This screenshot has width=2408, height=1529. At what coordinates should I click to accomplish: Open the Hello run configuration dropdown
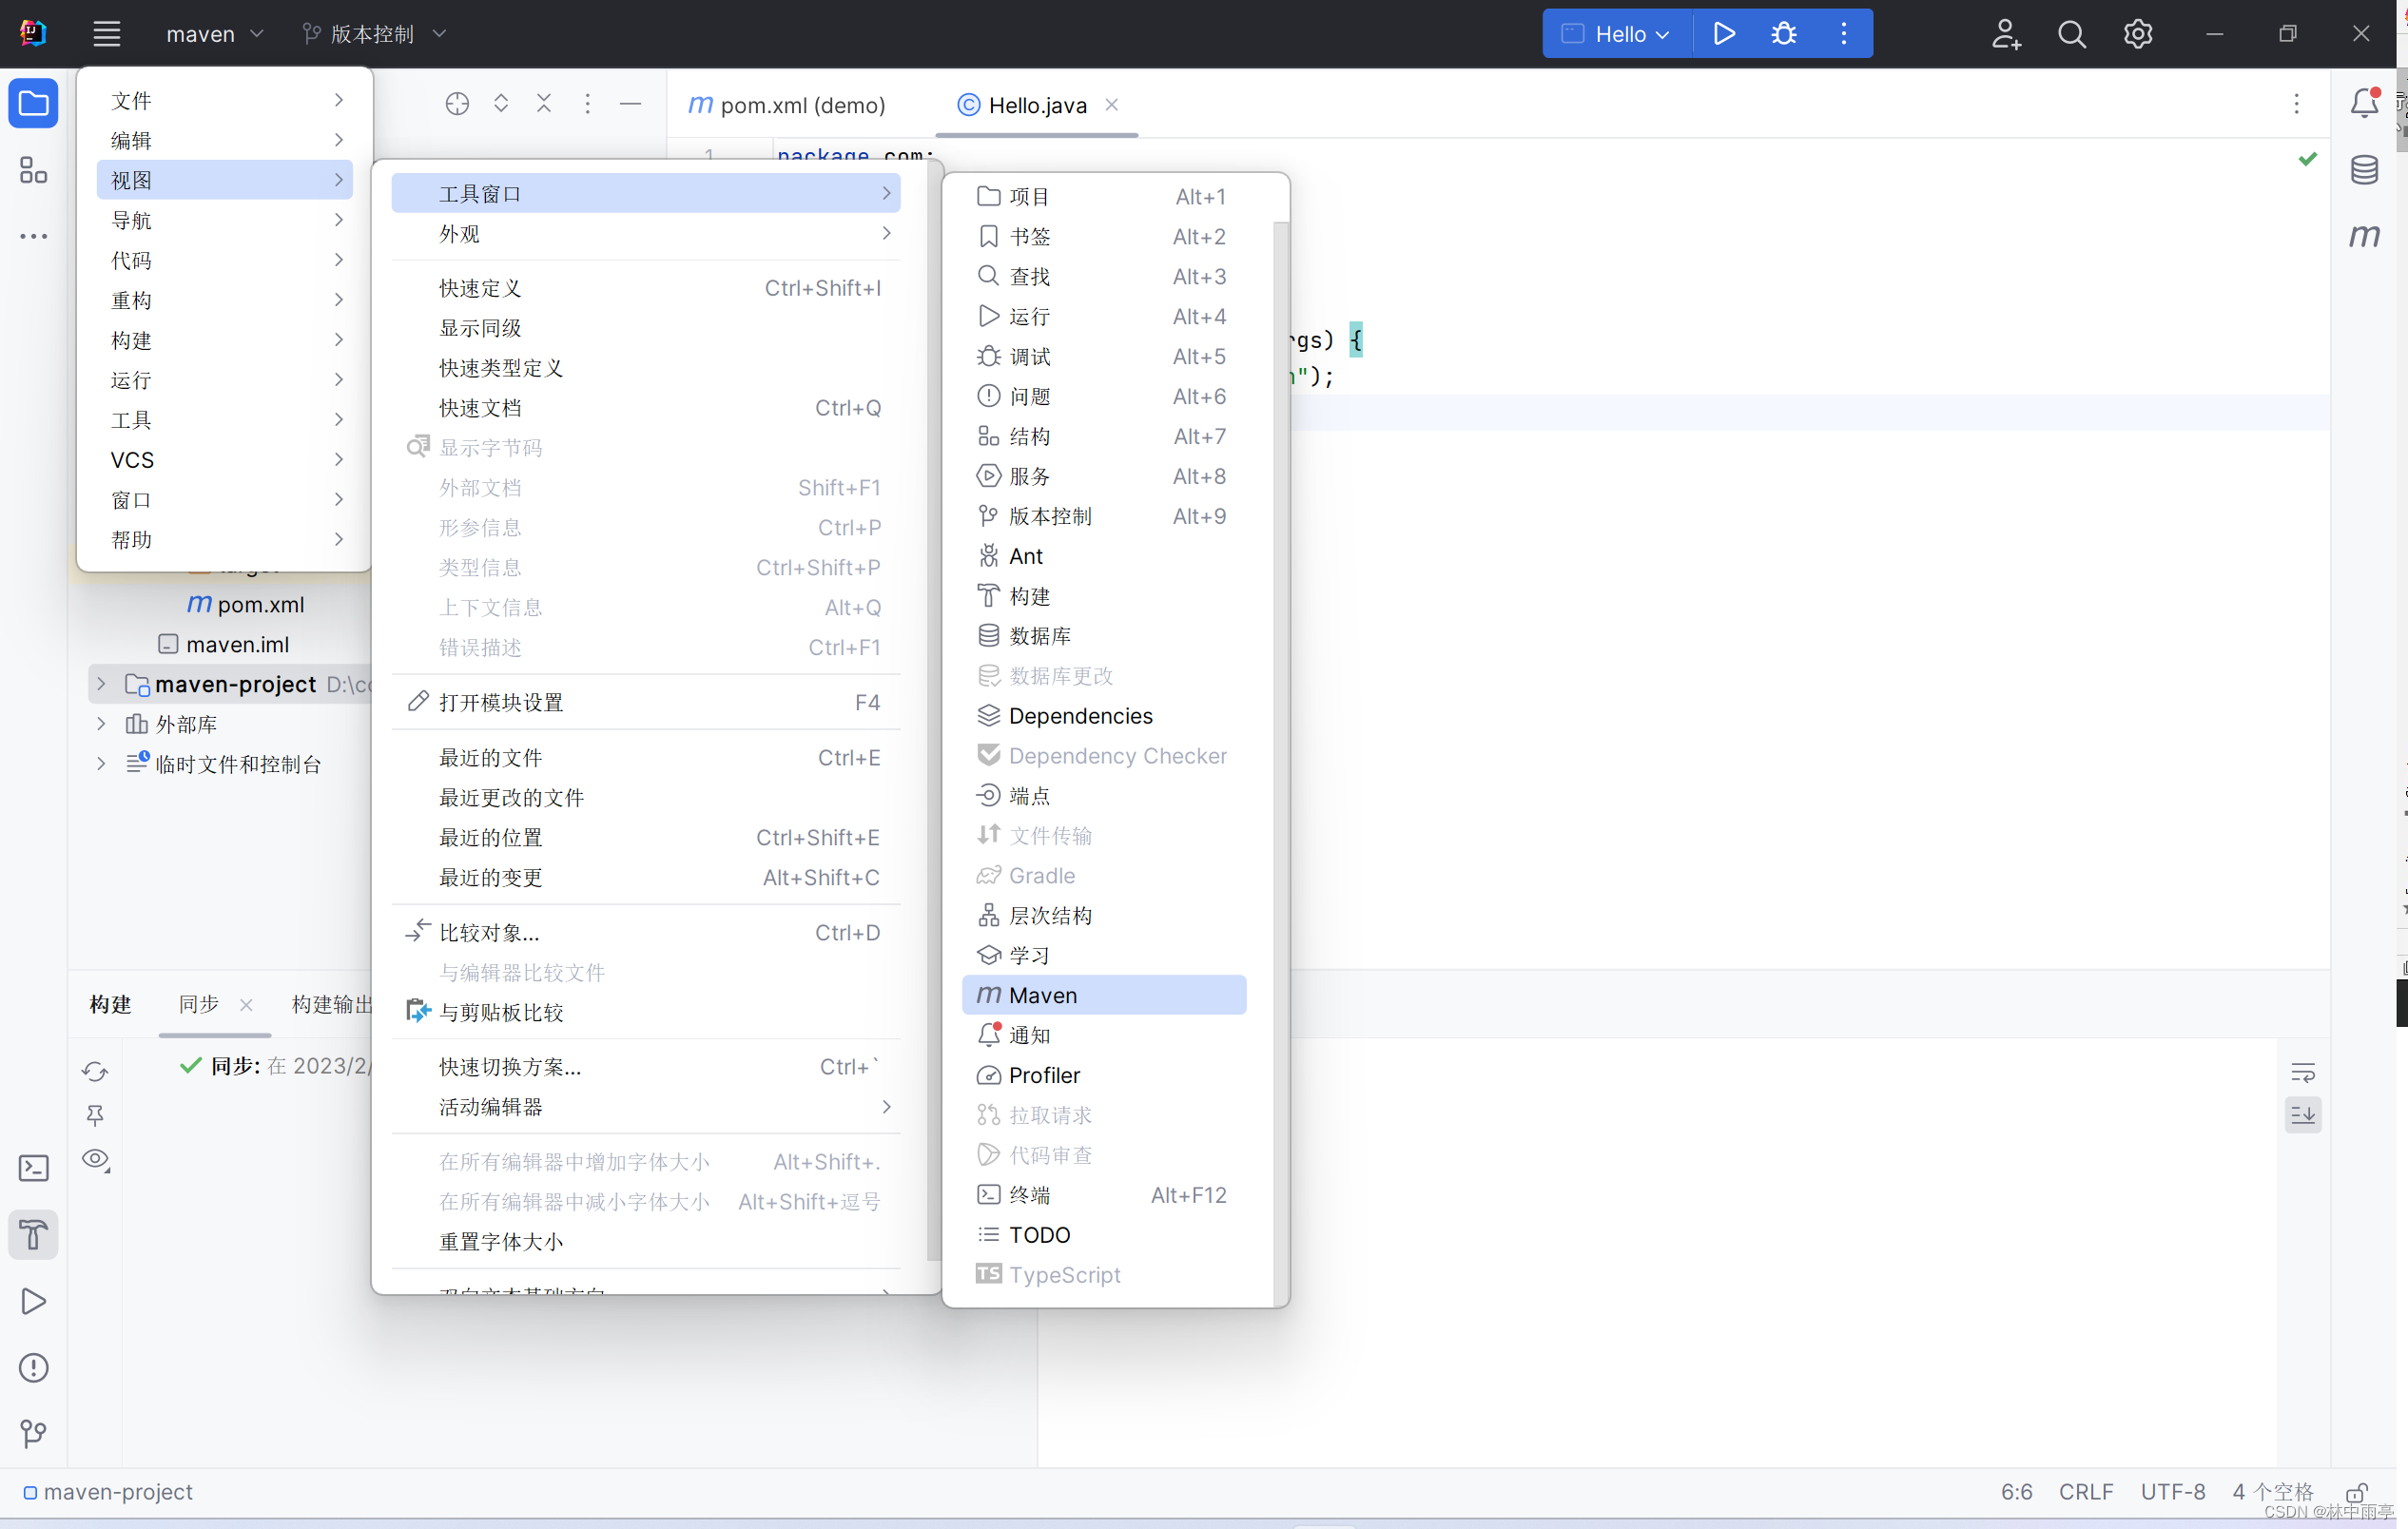(1616, 34)
